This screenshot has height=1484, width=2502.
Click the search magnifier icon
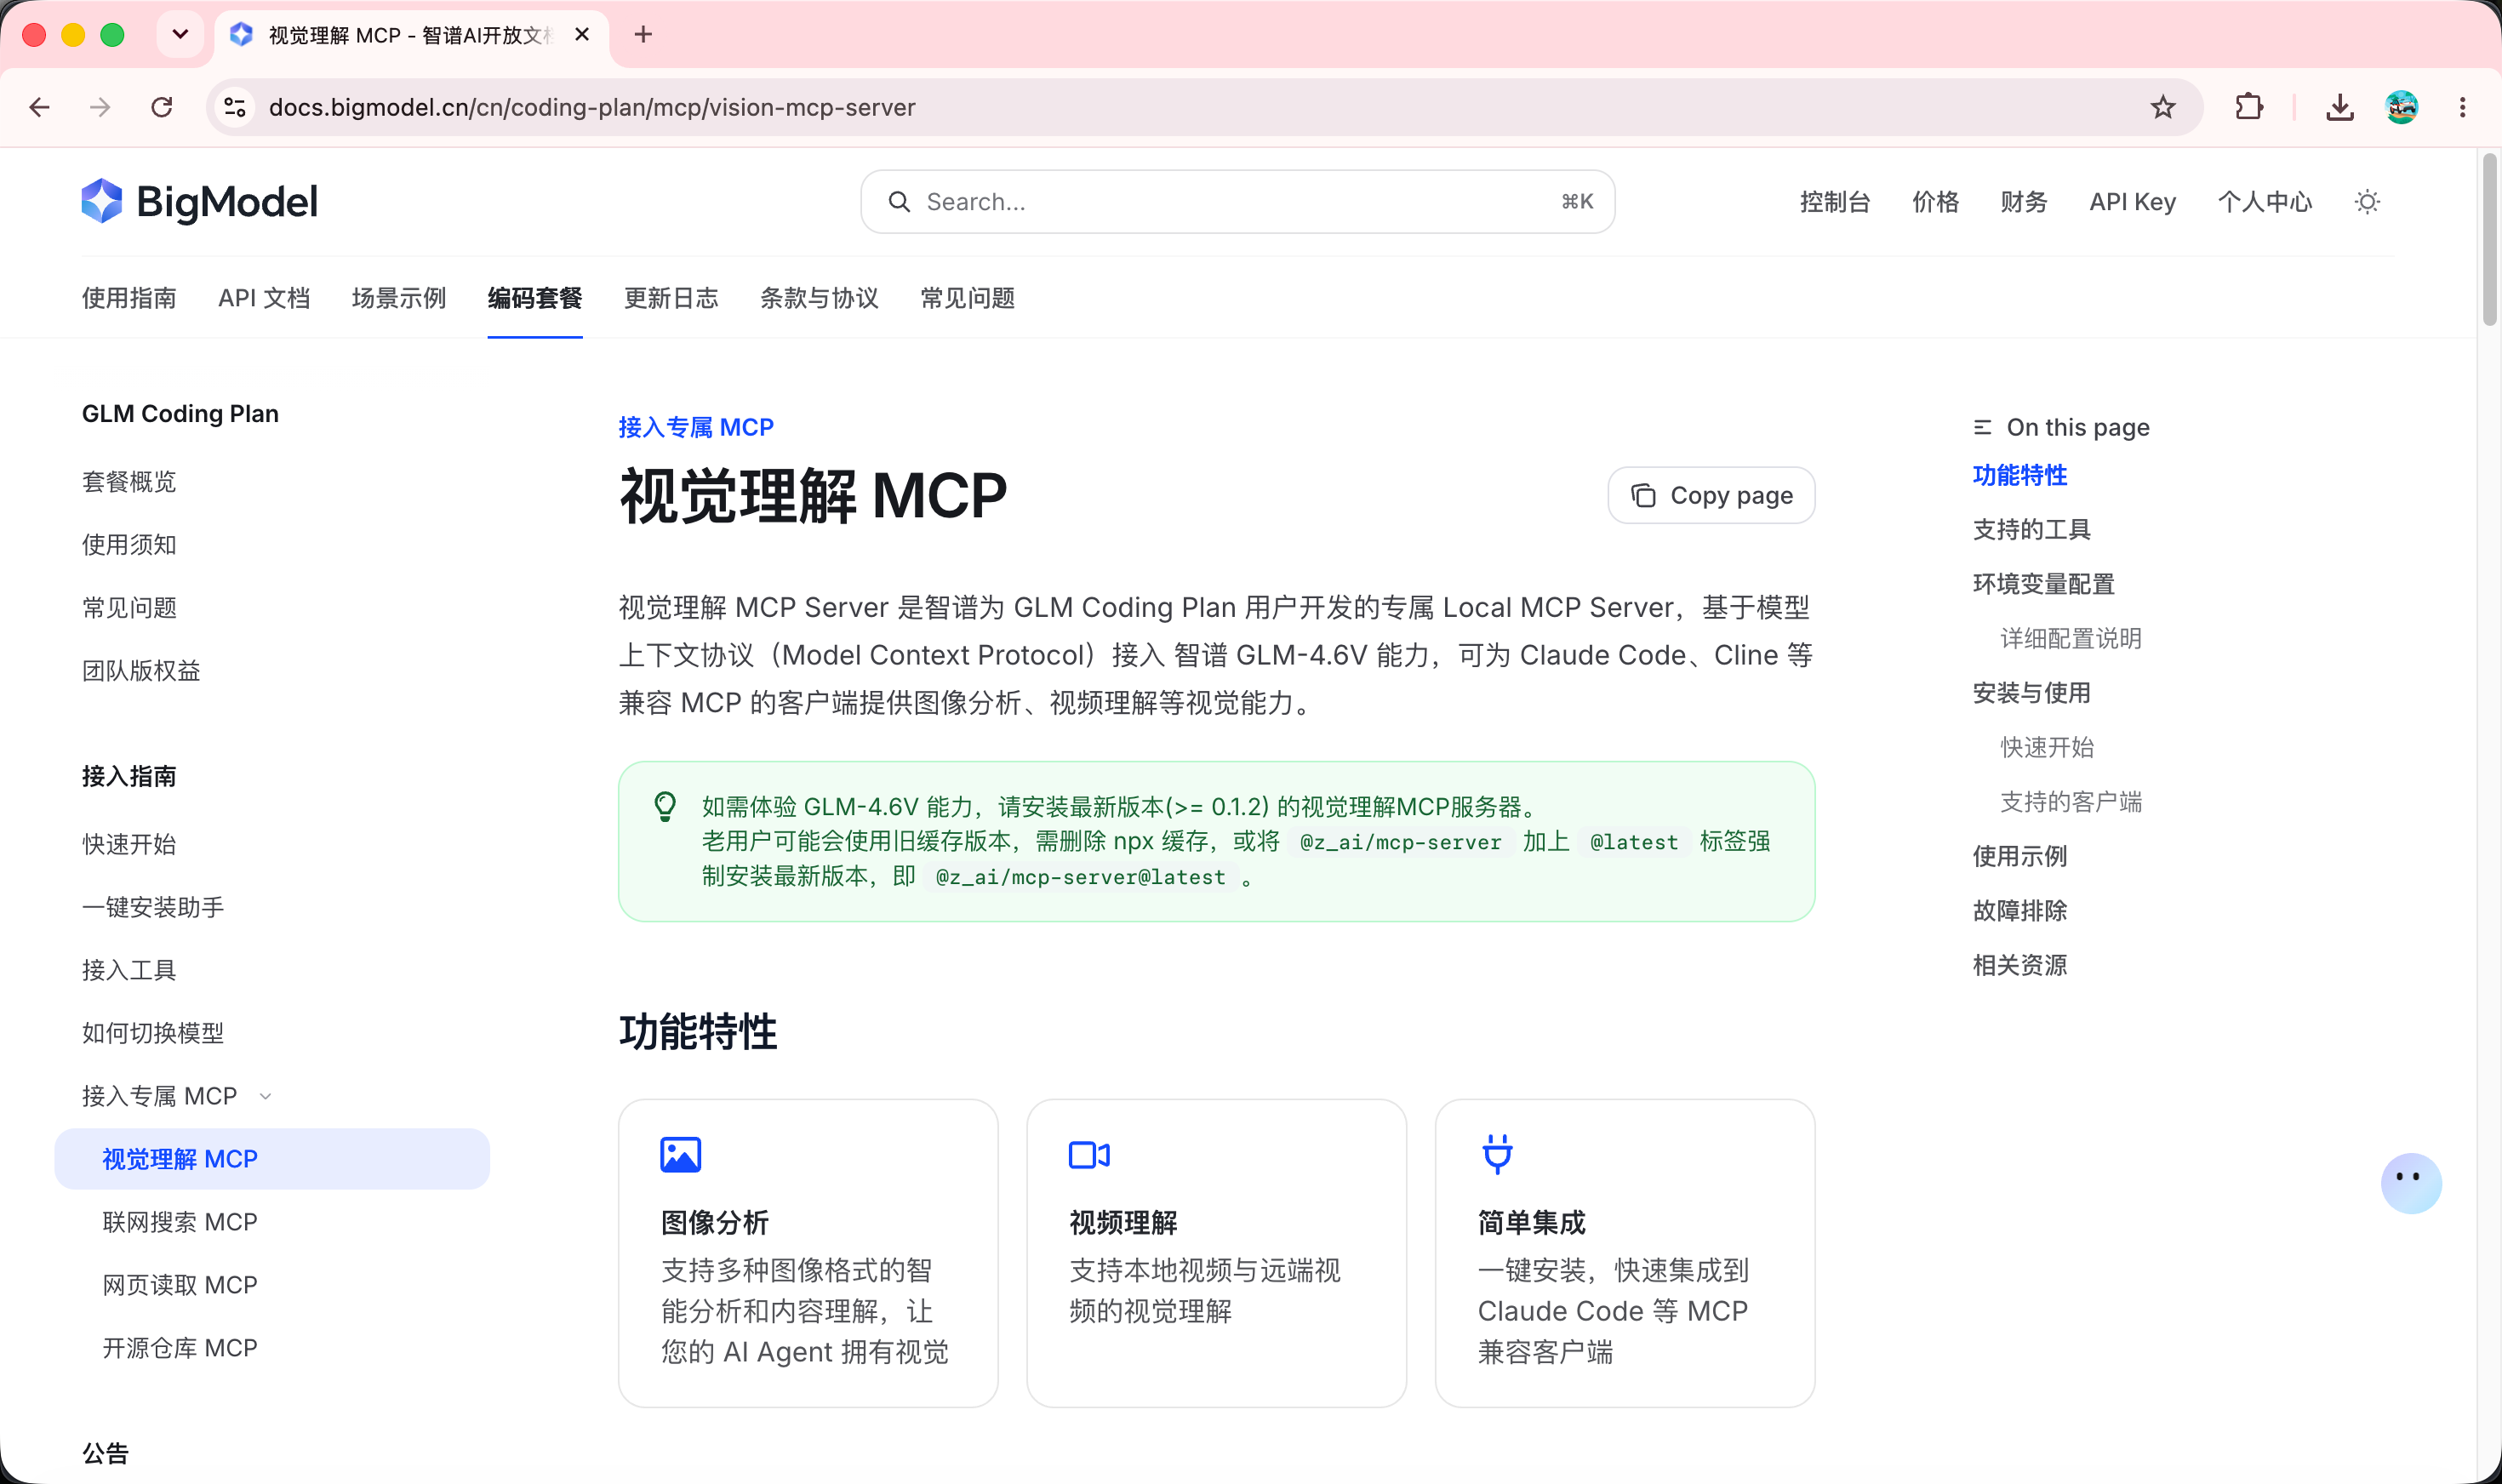click(899, 202)
